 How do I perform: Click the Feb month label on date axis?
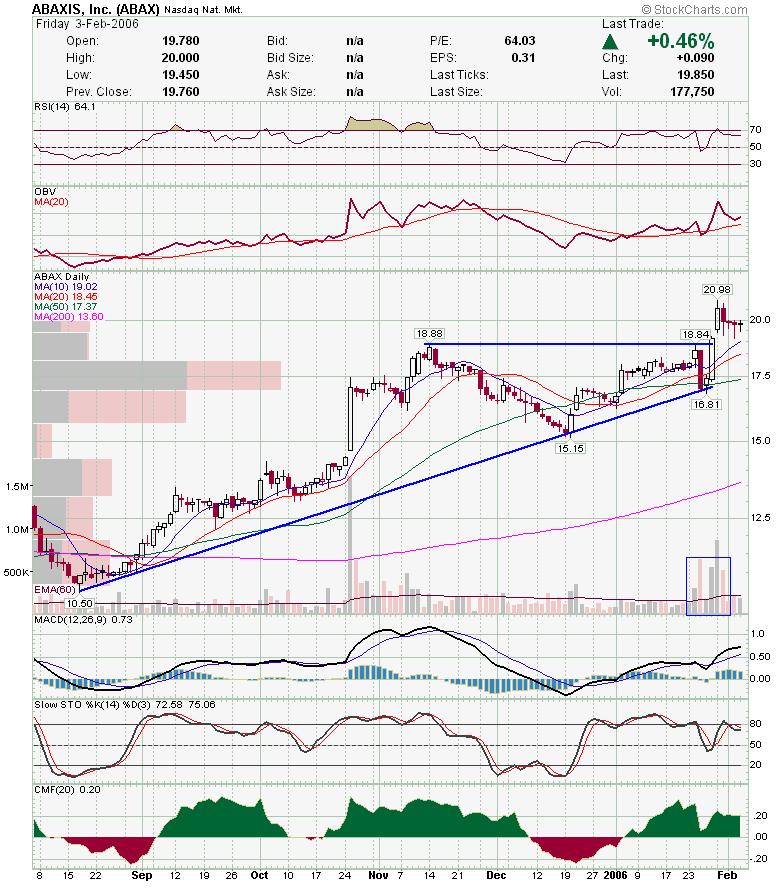pos(727,875)
